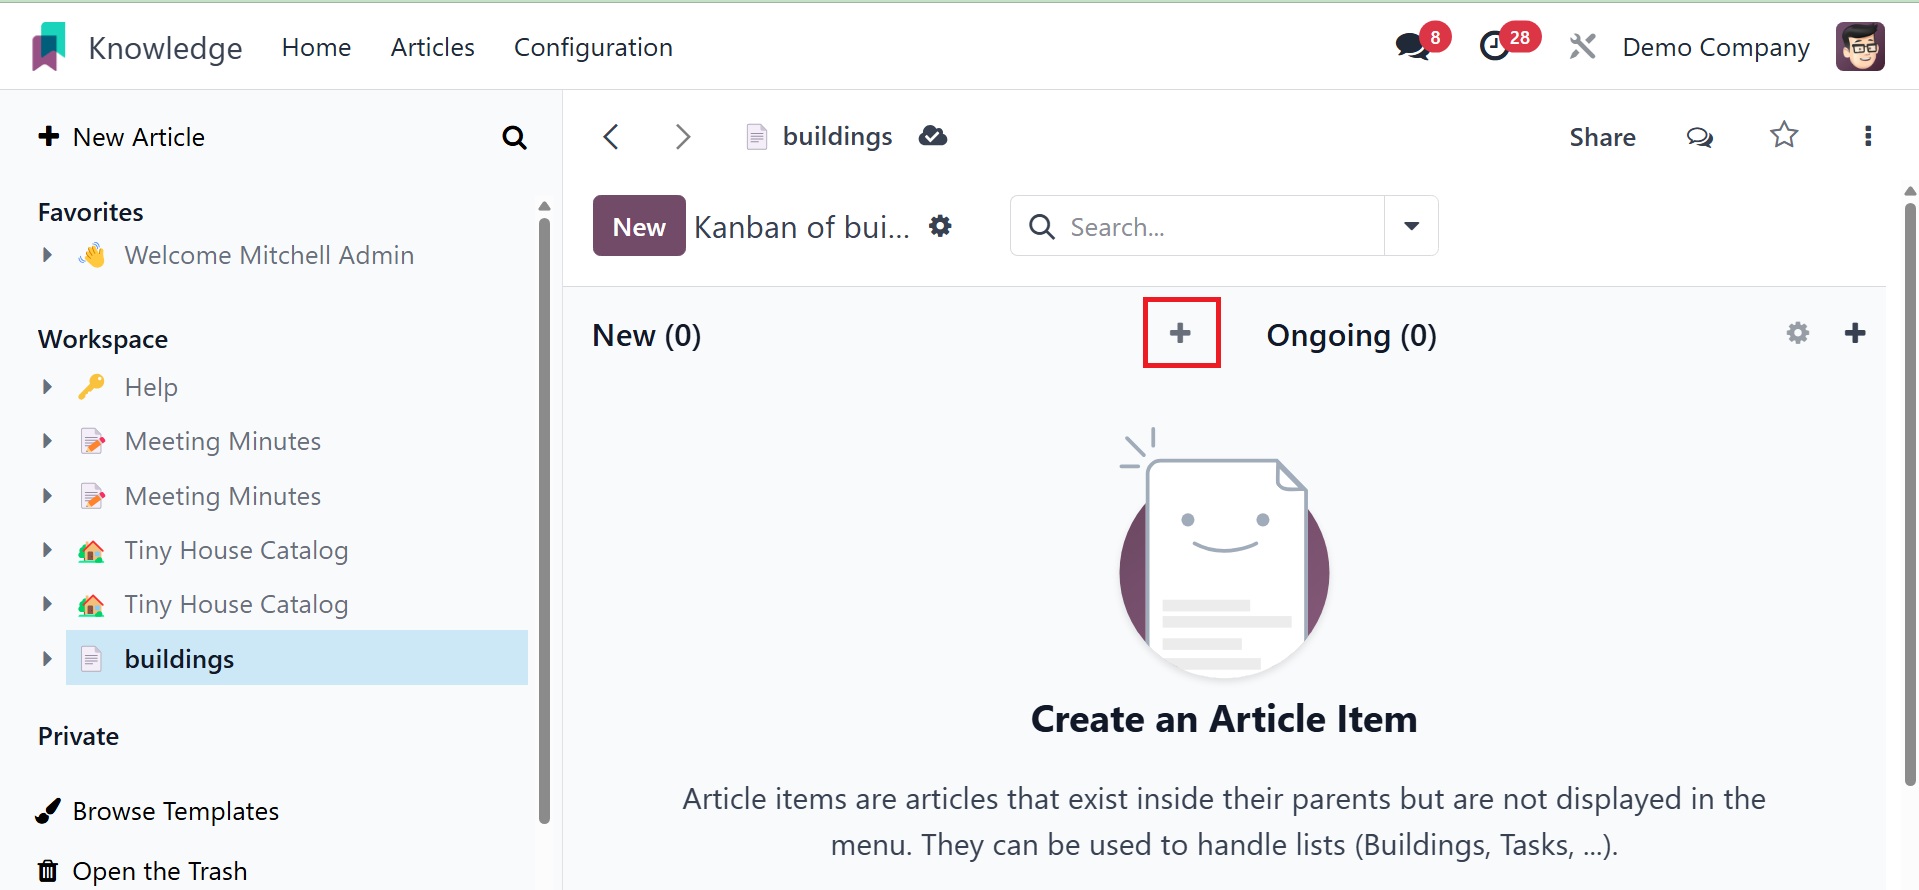Open the Configuration menu

(593, 47)
